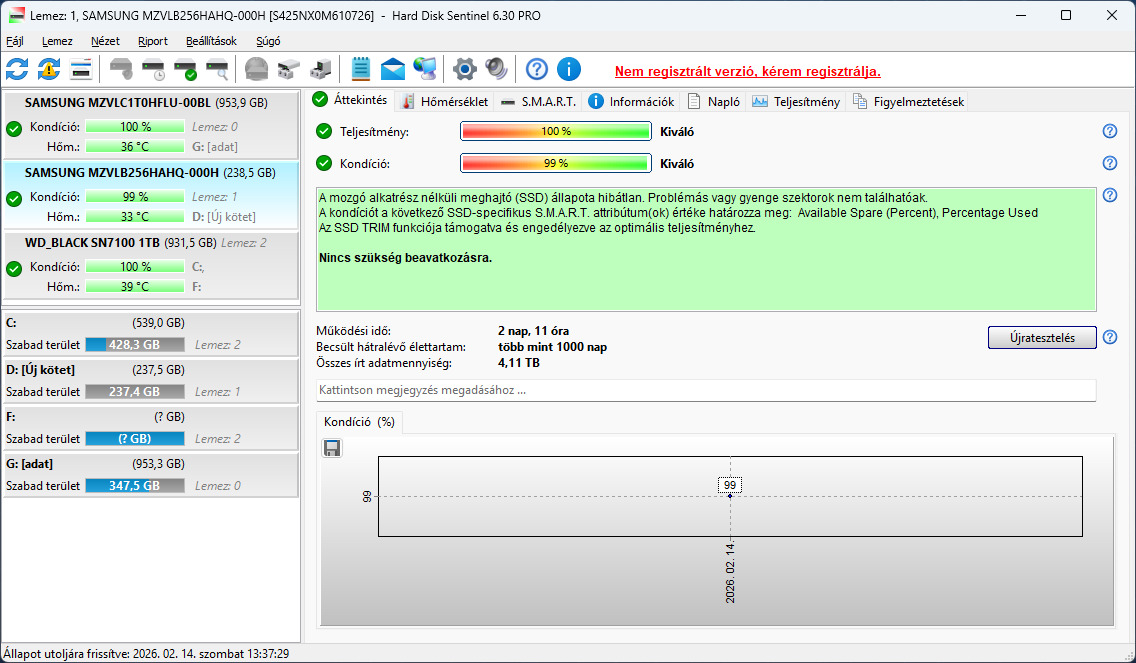Screen dimensions: 1136x663
Task: Click the disk with drawers toolbar icon
Action: click(288, 70)
